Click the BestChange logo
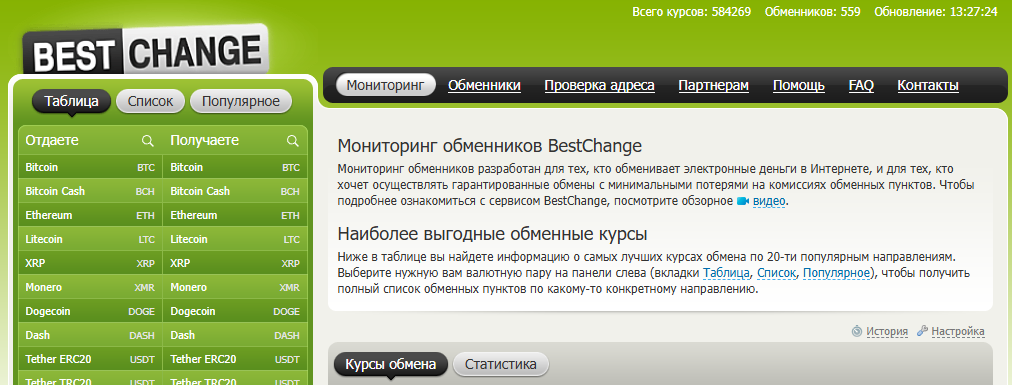Image resolution: width=1012 pixels, height=385 pixels. pos(146,50)
